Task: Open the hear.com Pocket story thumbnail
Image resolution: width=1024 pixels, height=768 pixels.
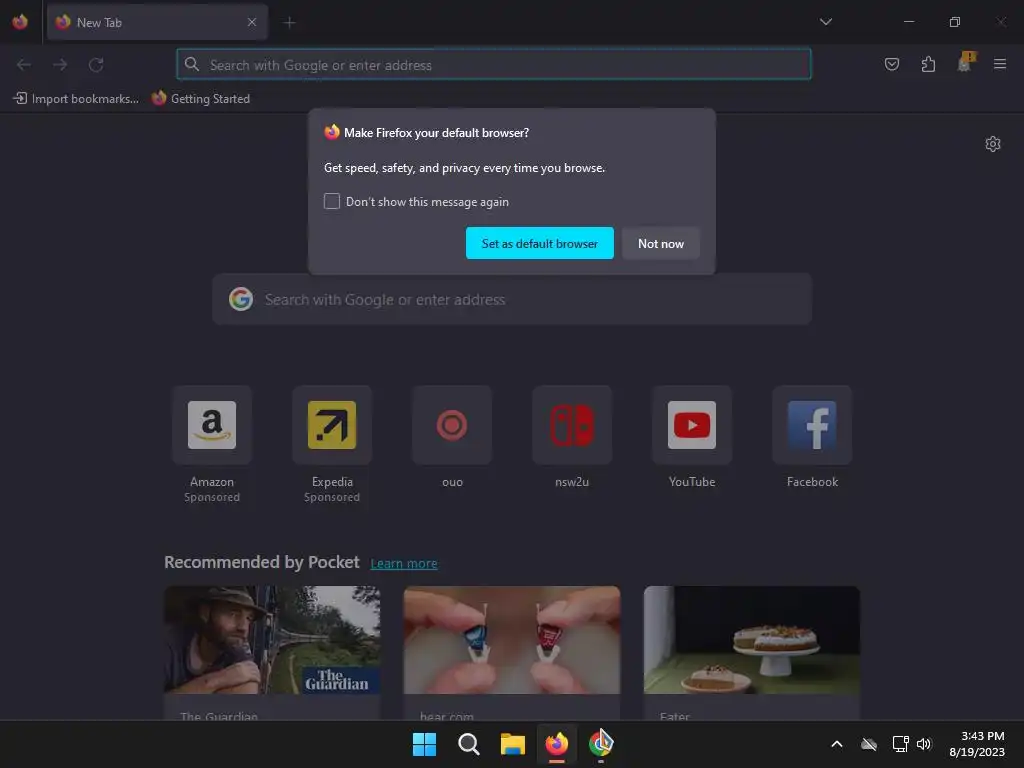Action: coord(512,640)
